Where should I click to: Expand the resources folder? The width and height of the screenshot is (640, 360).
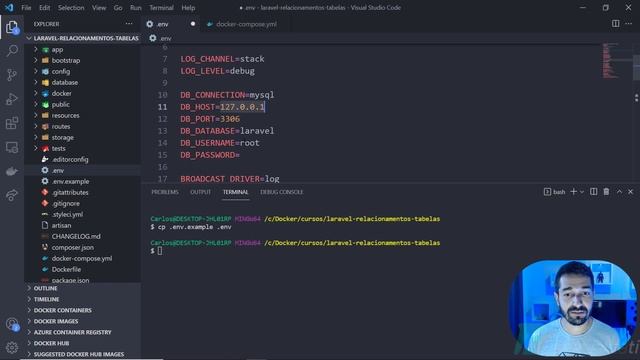coord(83,116)
